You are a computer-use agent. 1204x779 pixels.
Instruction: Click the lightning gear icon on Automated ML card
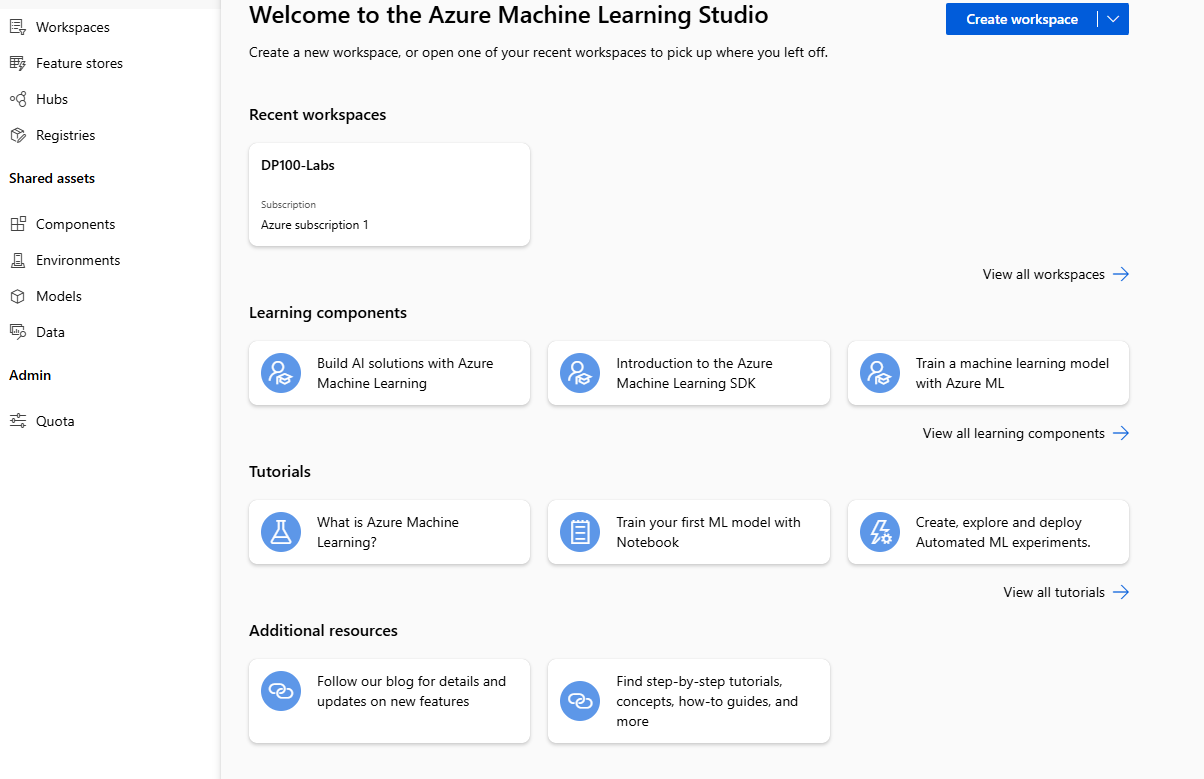[x=880, y=532]
